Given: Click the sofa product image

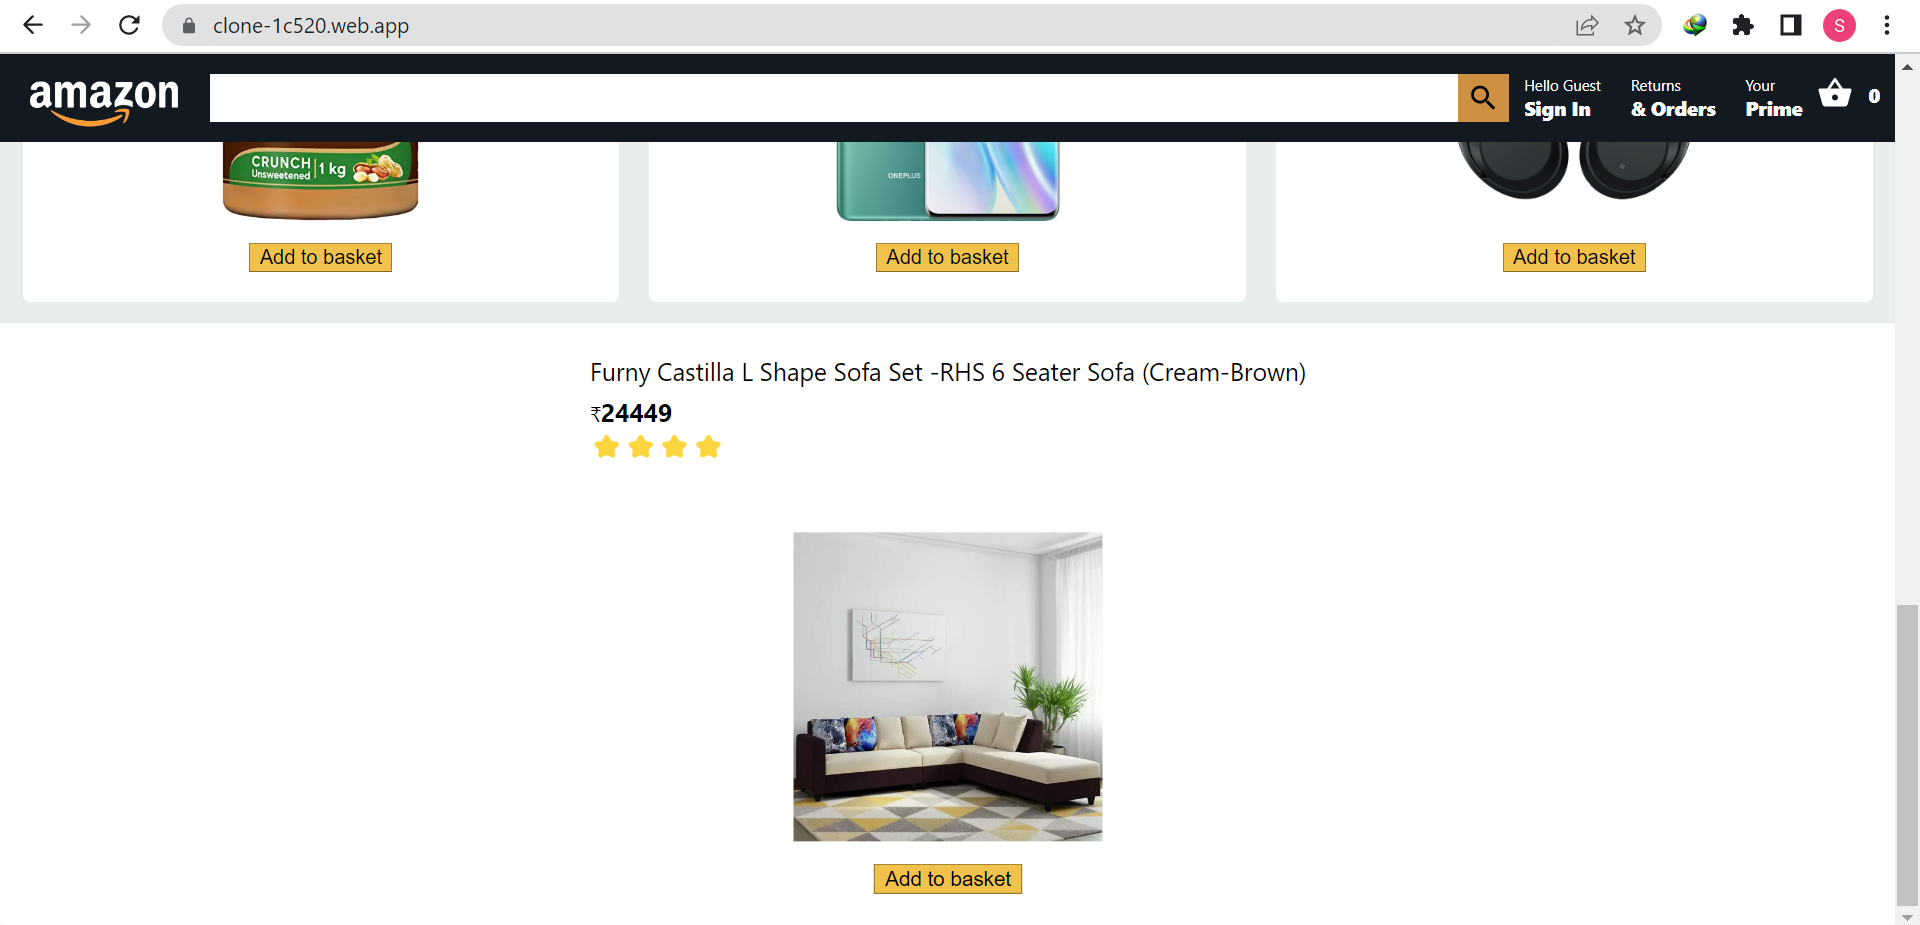Looking at the screenshot, I should (x=948, y=687).
